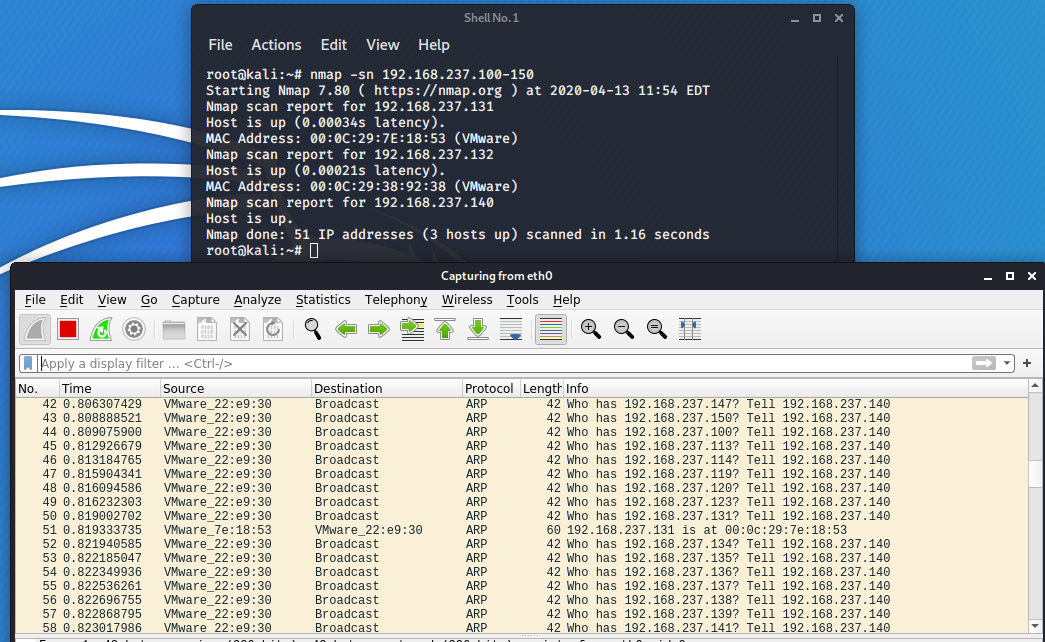Add a display filter button with plus
Screen dimensions: 1045x642
point(1026,364)
